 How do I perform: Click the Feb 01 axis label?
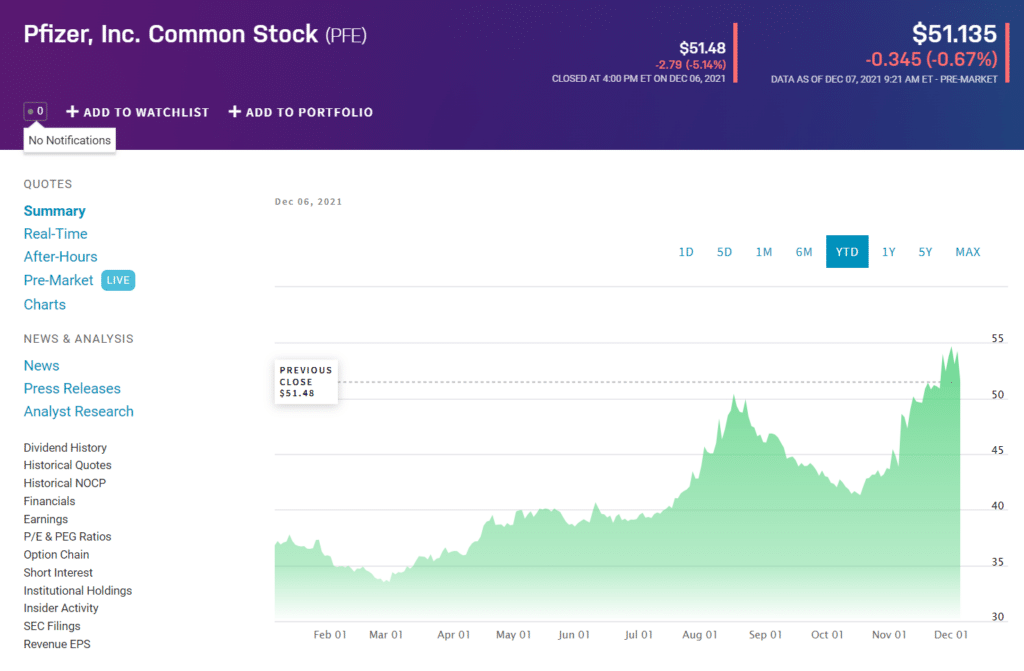(330, 634)
